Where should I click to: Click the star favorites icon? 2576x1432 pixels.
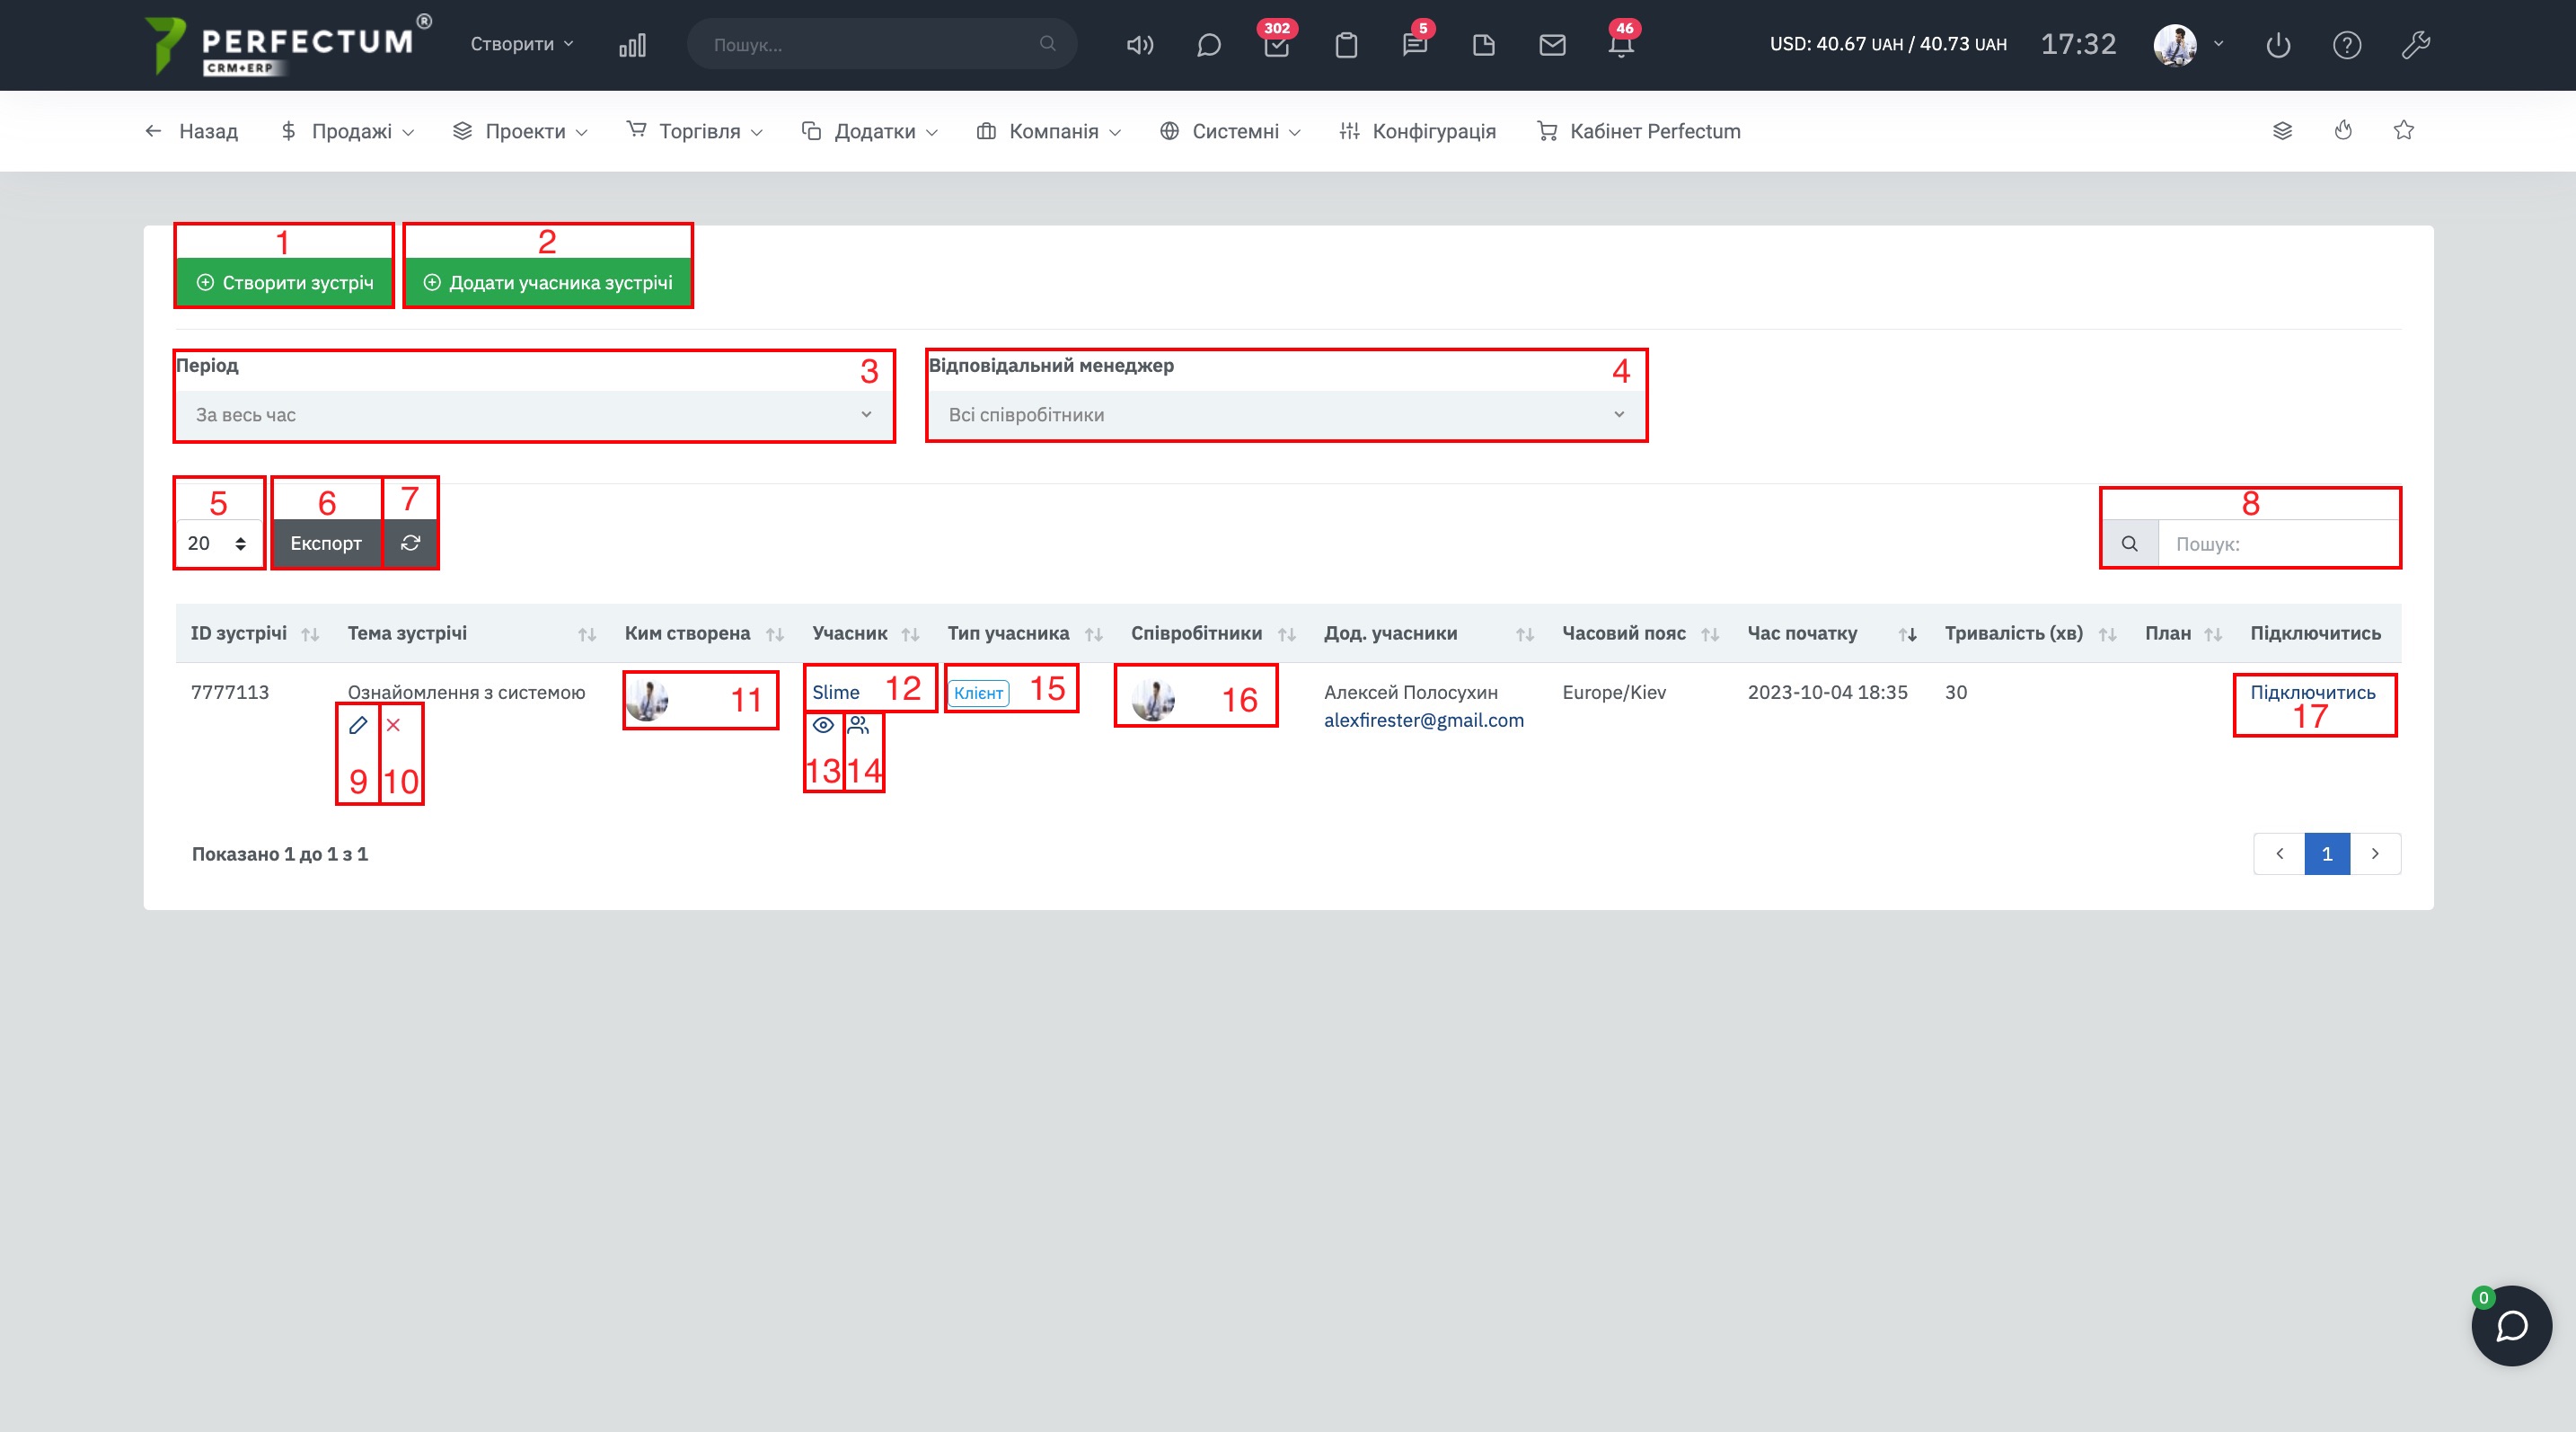(x=2404, y=130)
